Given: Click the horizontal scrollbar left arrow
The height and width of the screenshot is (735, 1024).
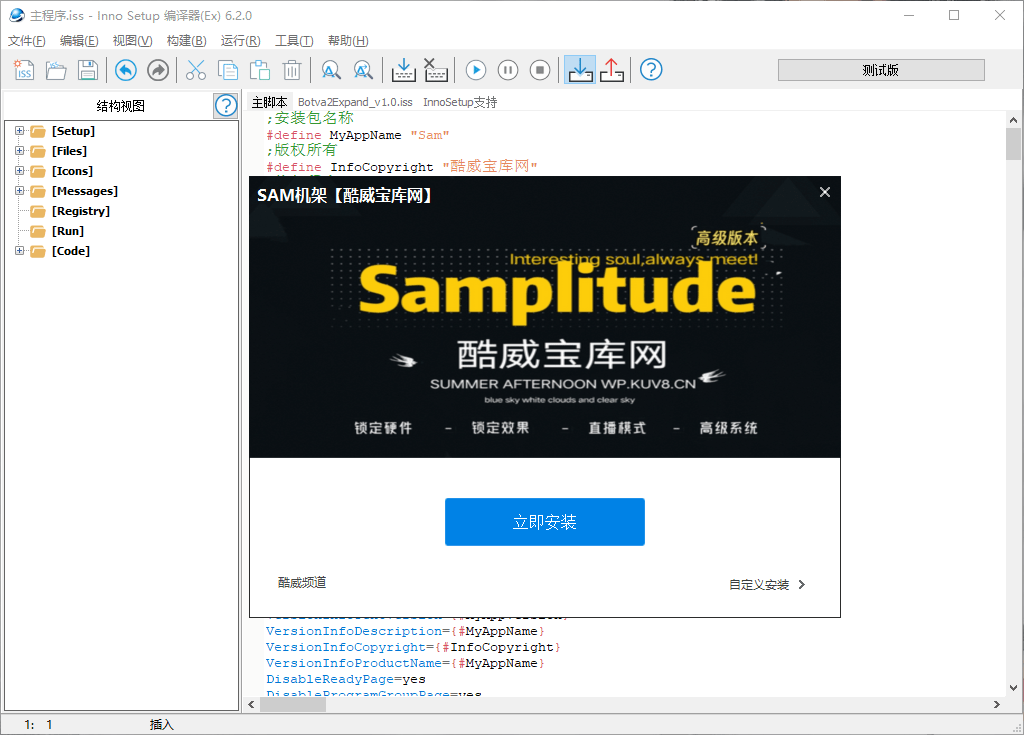Looking at the screenshot, I should click(251, 704).
